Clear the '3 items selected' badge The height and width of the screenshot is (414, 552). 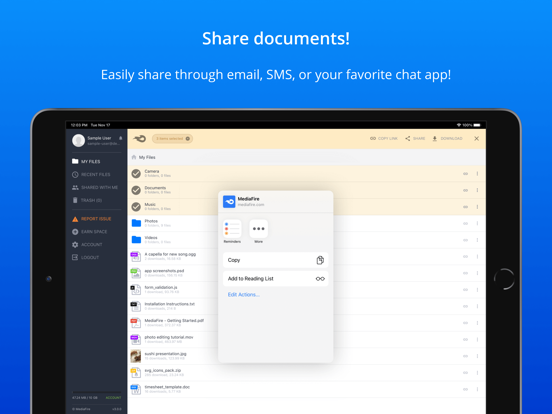point(188,138)
